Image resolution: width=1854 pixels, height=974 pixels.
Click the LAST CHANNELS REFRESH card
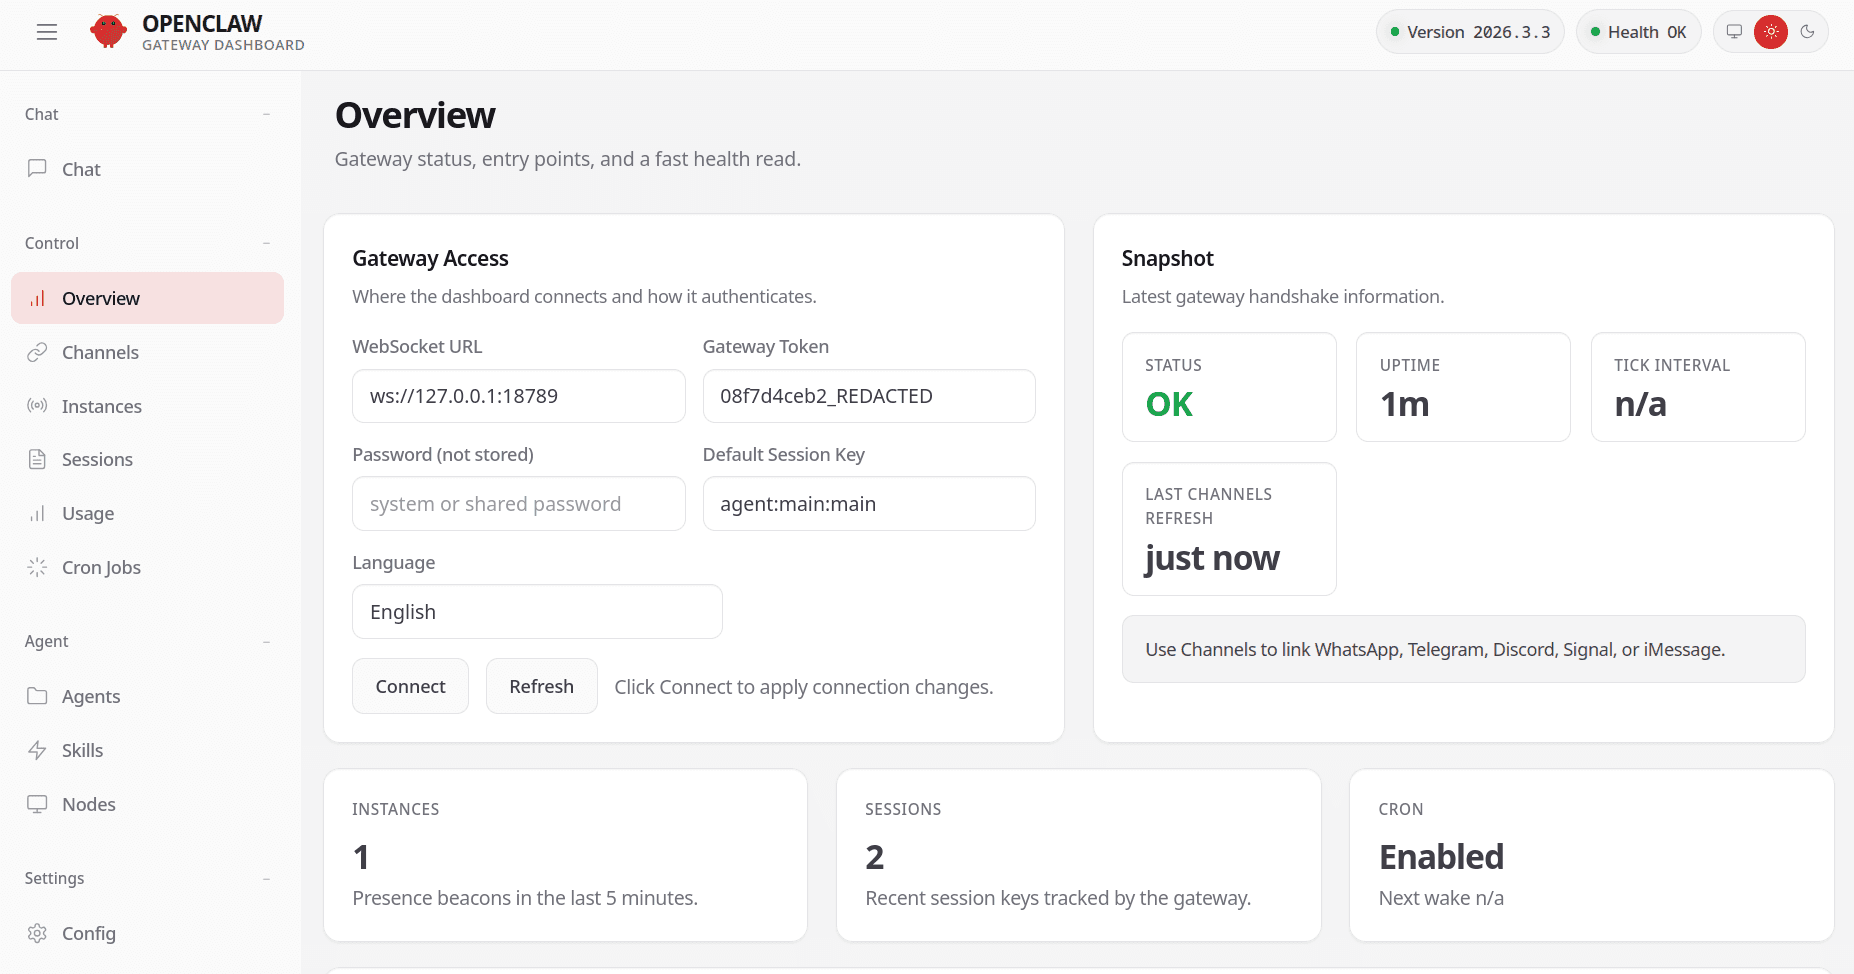1229,529
